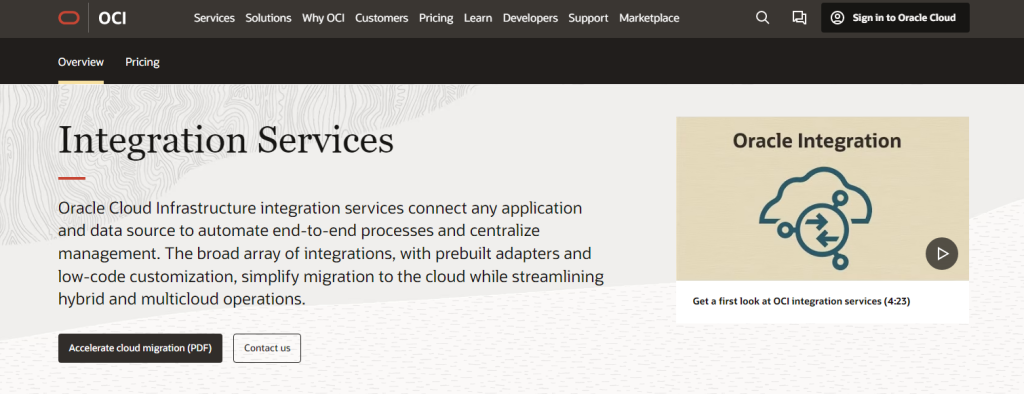1024x394 pixels.
Task: Select the Overview tab
Action: (x=81, y=62)
